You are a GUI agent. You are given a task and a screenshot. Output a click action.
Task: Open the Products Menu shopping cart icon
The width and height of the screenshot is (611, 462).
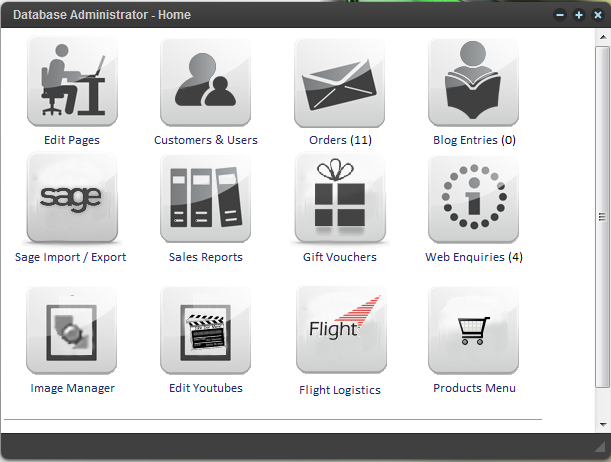(473, 330)
